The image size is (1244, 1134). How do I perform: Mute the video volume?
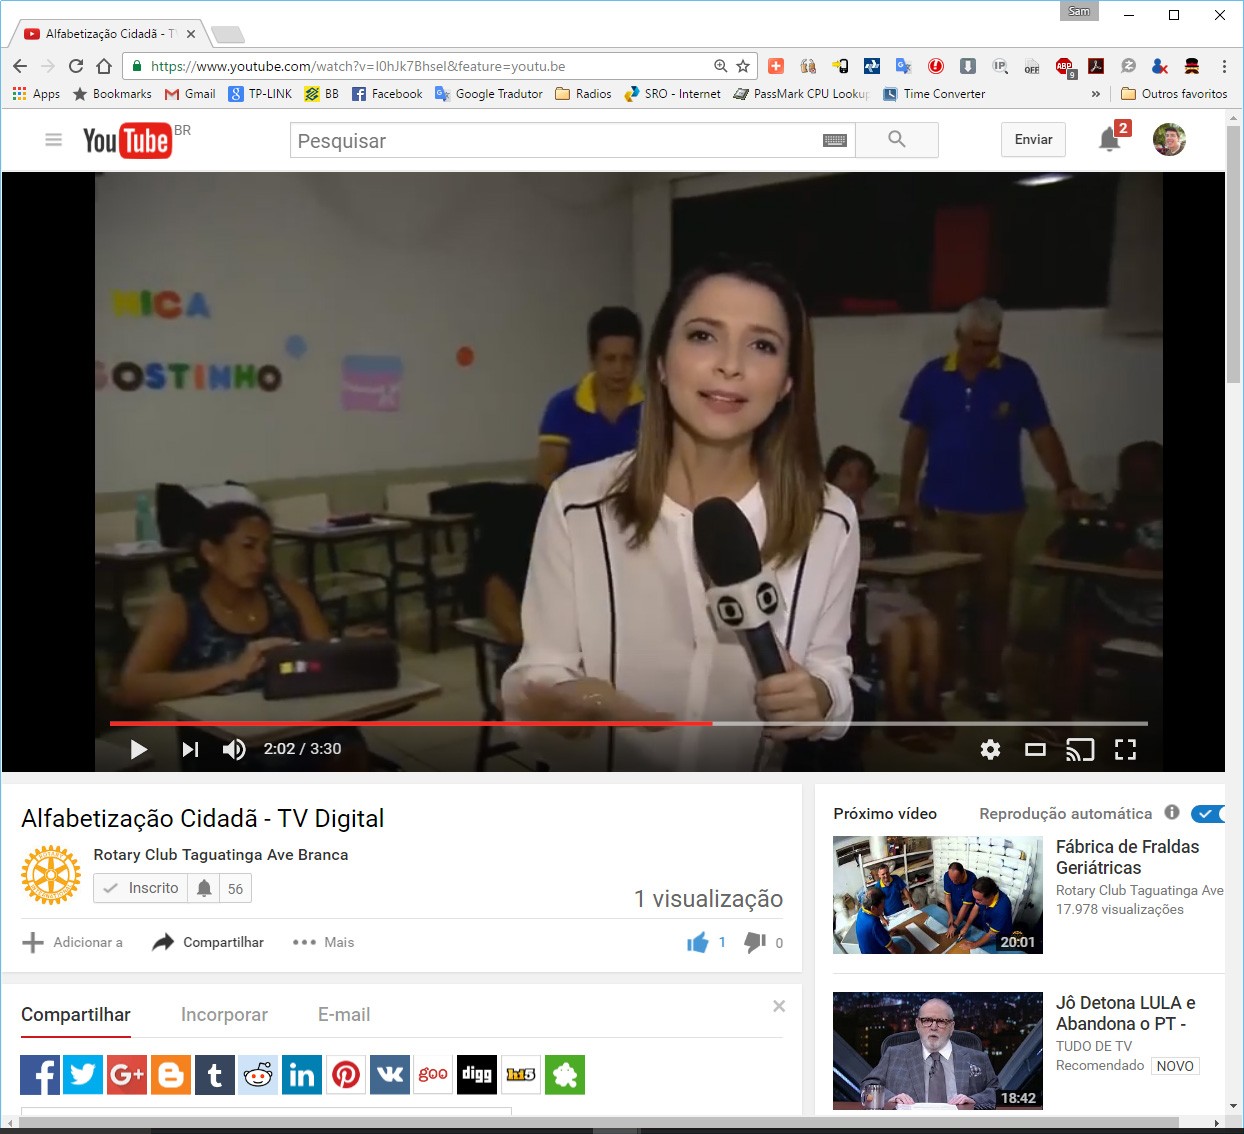coord(234,749)
